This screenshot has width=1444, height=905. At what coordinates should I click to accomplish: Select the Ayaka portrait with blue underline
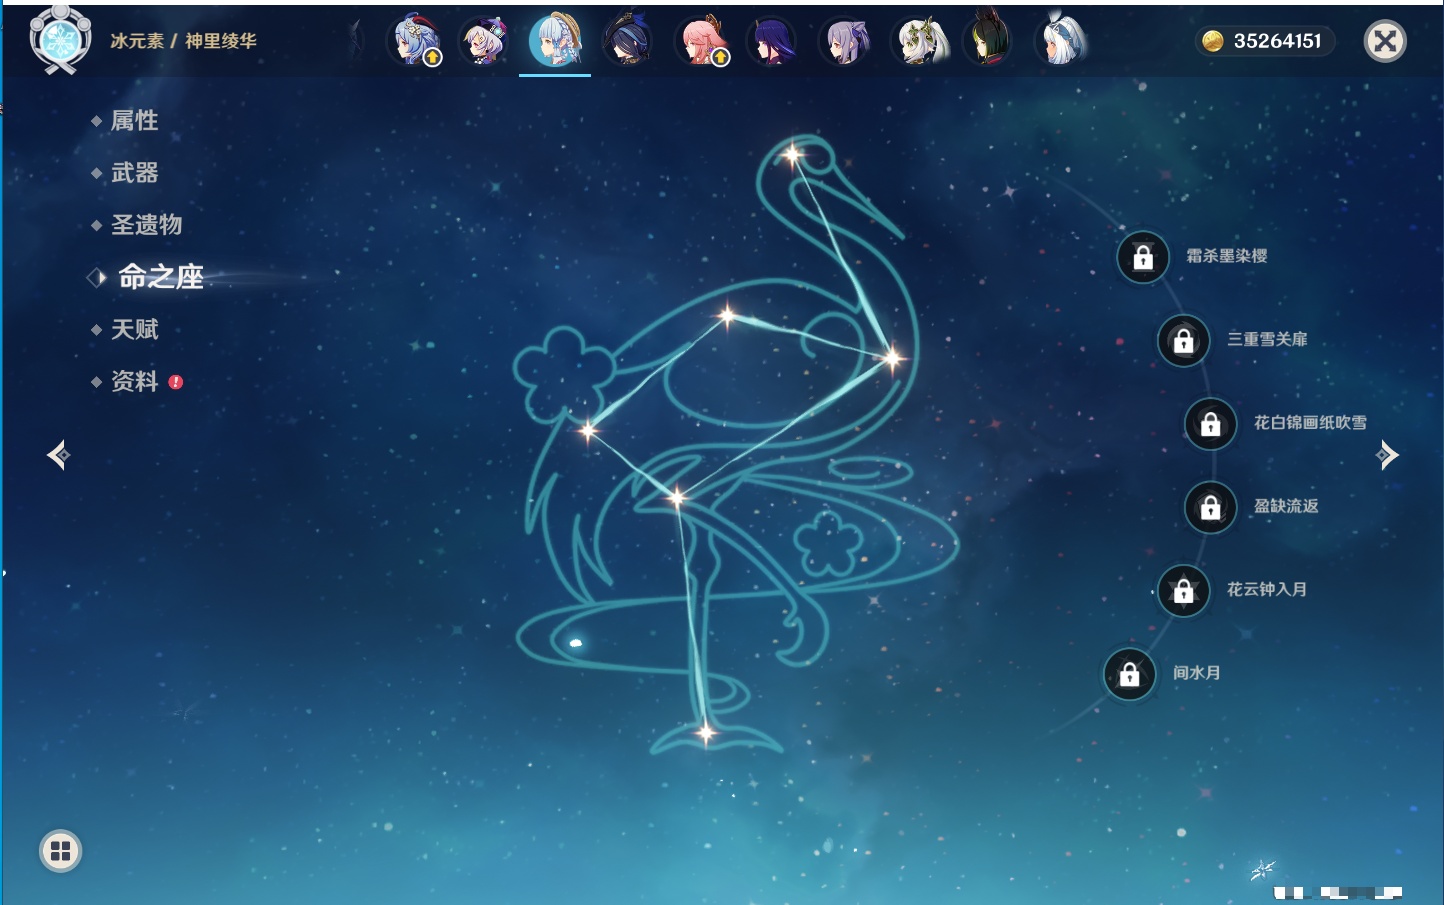[x=555, y=41]
